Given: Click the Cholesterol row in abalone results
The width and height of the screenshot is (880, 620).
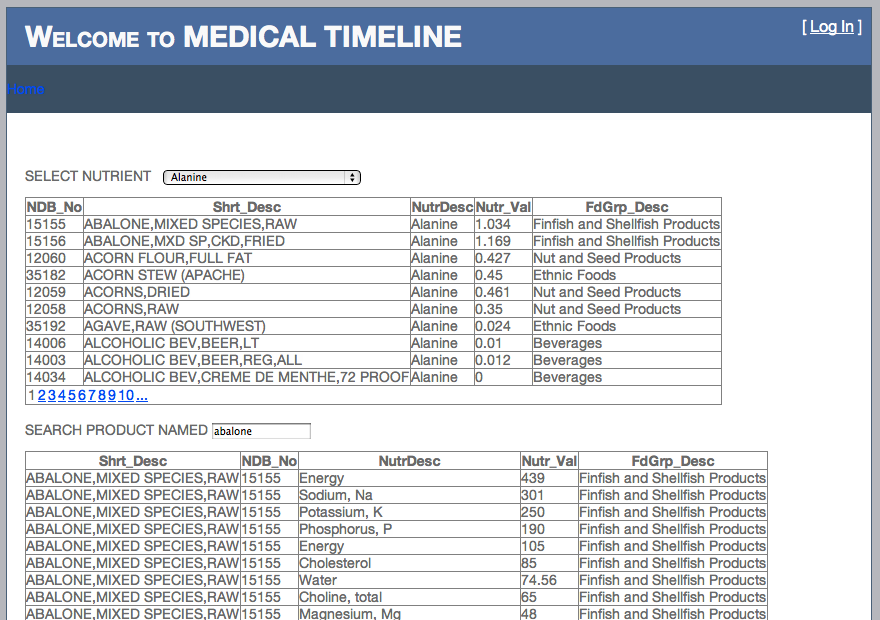Looking at the screenshot, I should [396, 563].
